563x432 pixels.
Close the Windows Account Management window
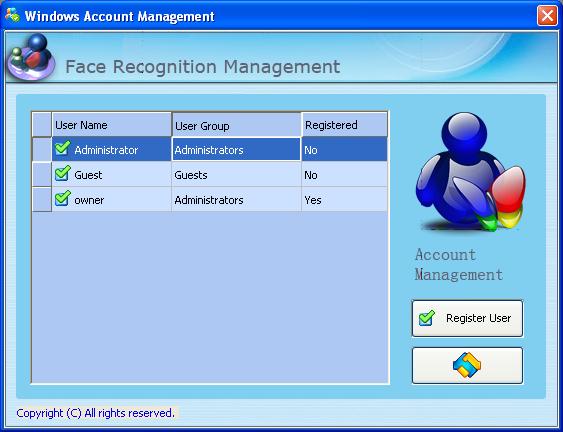547,16
